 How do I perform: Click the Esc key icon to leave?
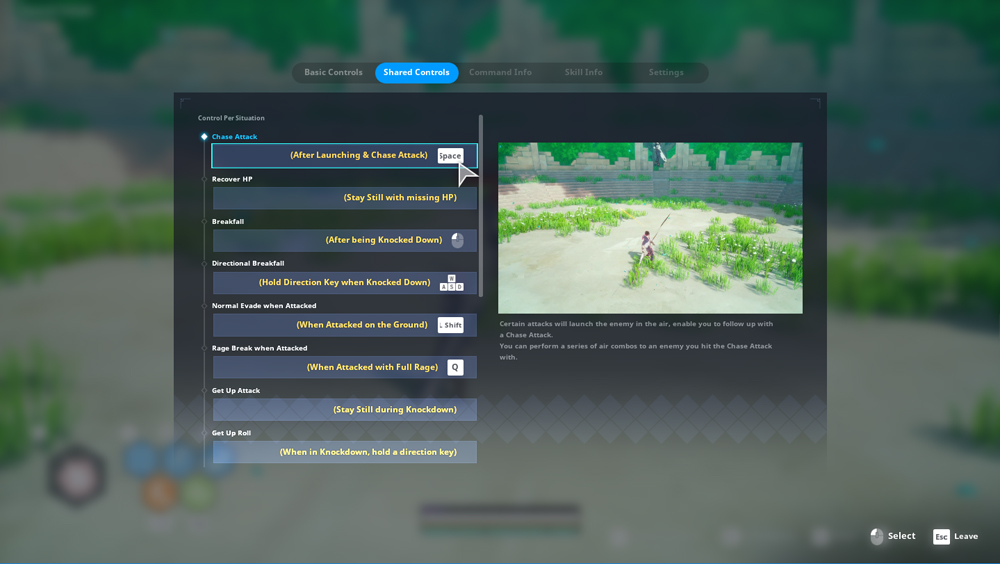click(941, 537)
